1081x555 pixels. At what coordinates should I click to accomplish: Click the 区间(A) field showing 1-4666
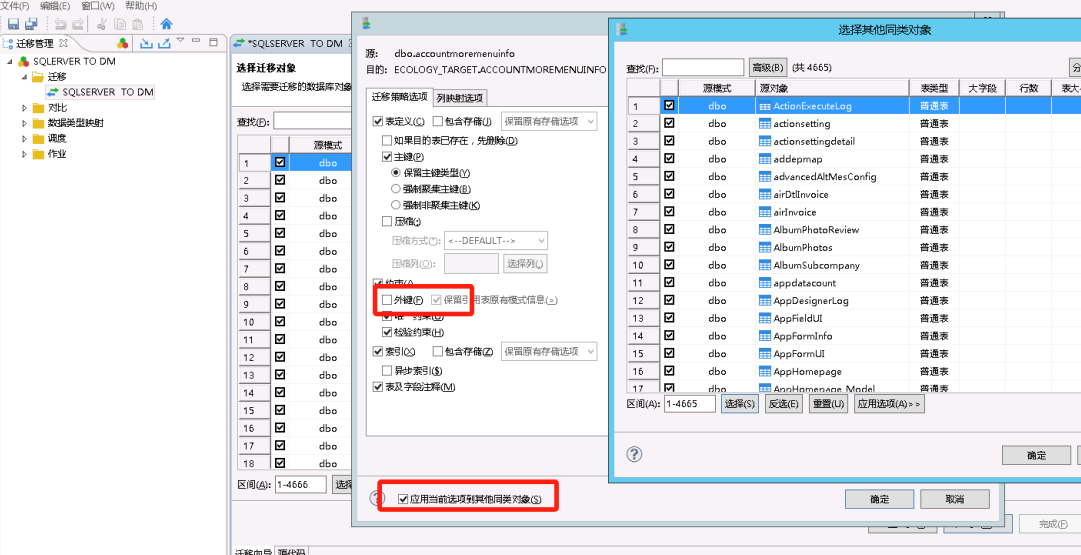click(x=301, y=485)
